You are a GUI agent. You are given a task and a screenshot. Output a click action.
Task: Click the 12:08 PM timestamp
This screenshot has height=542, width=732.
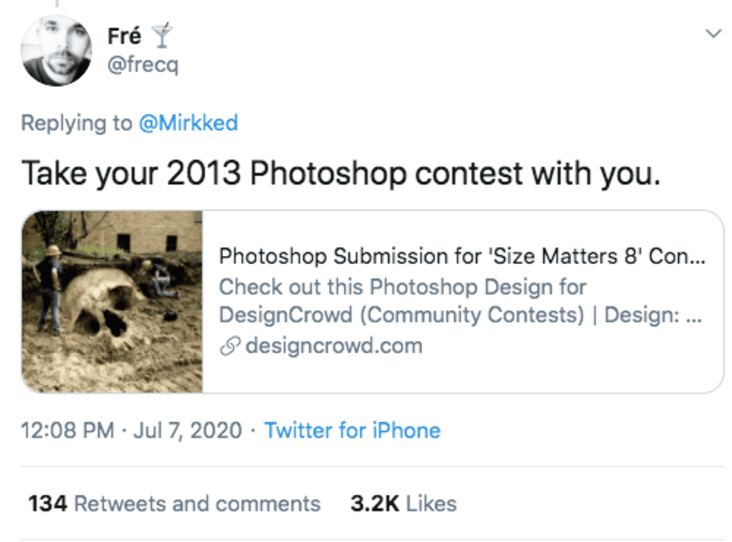(68, 430)
